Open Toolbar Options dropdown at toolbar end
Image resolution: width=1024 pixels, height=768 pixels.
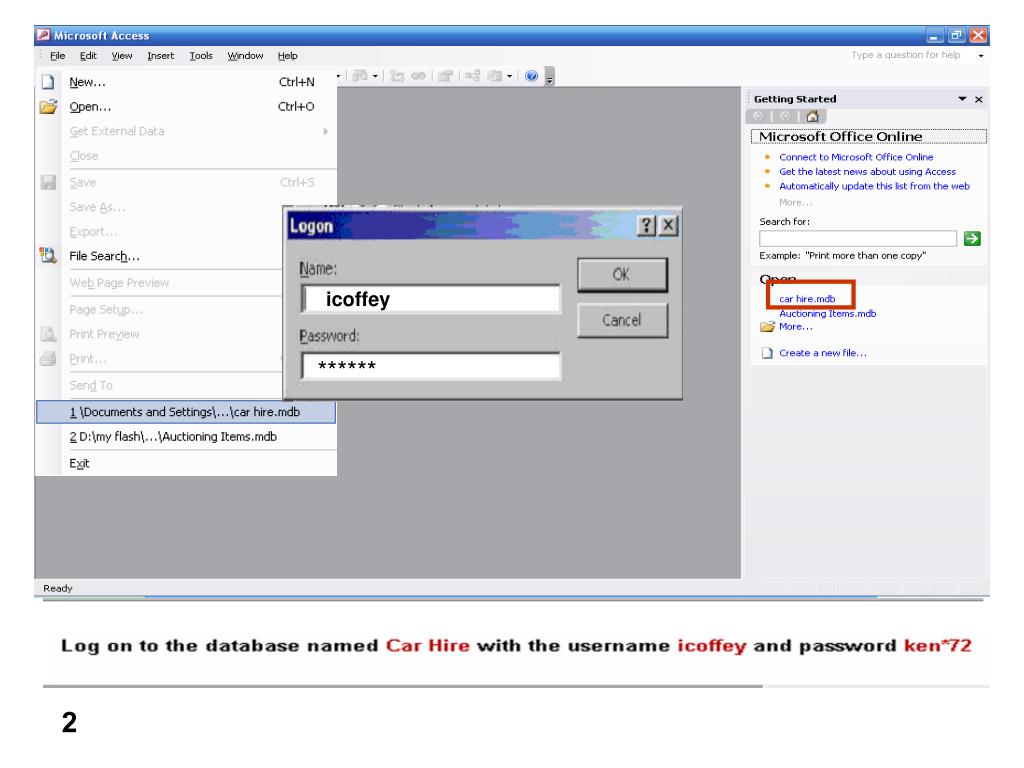549,76
